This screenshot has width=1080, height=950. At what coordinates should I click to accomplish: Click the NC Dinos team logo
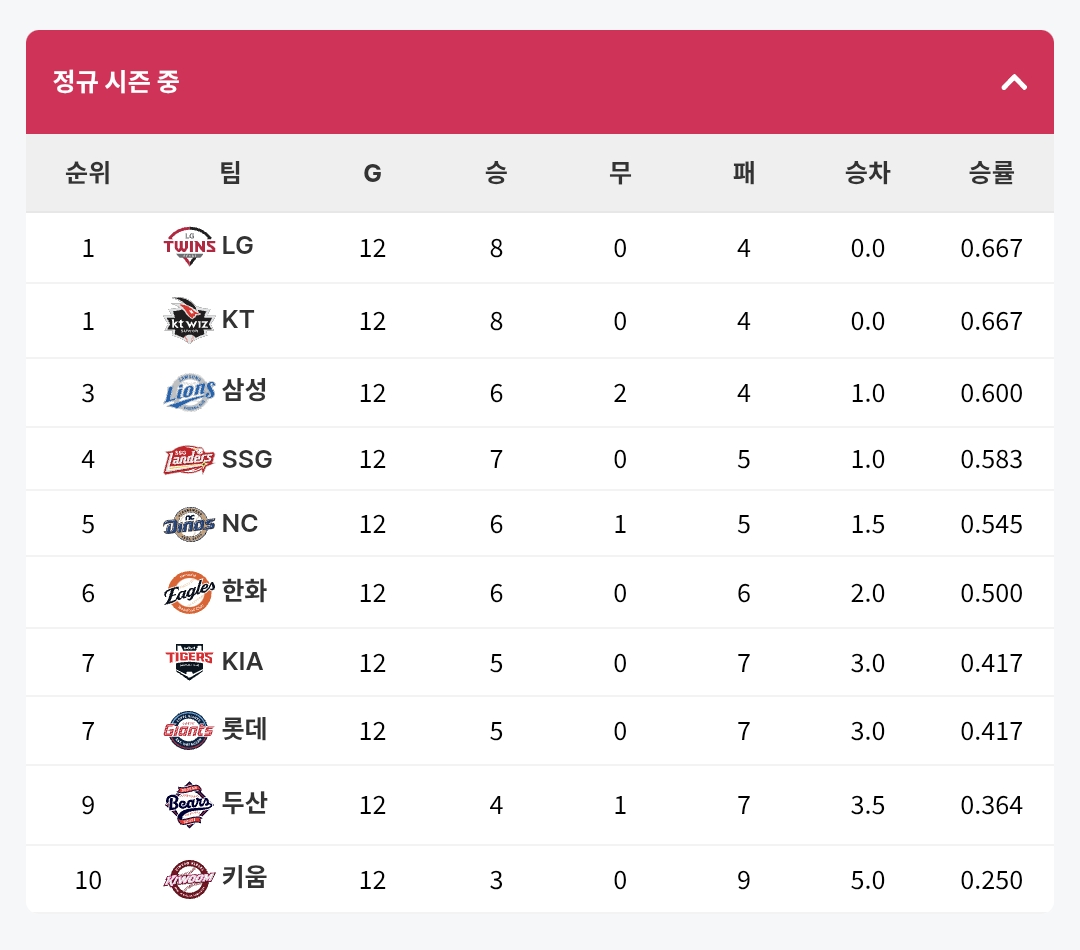coord(189,524)
